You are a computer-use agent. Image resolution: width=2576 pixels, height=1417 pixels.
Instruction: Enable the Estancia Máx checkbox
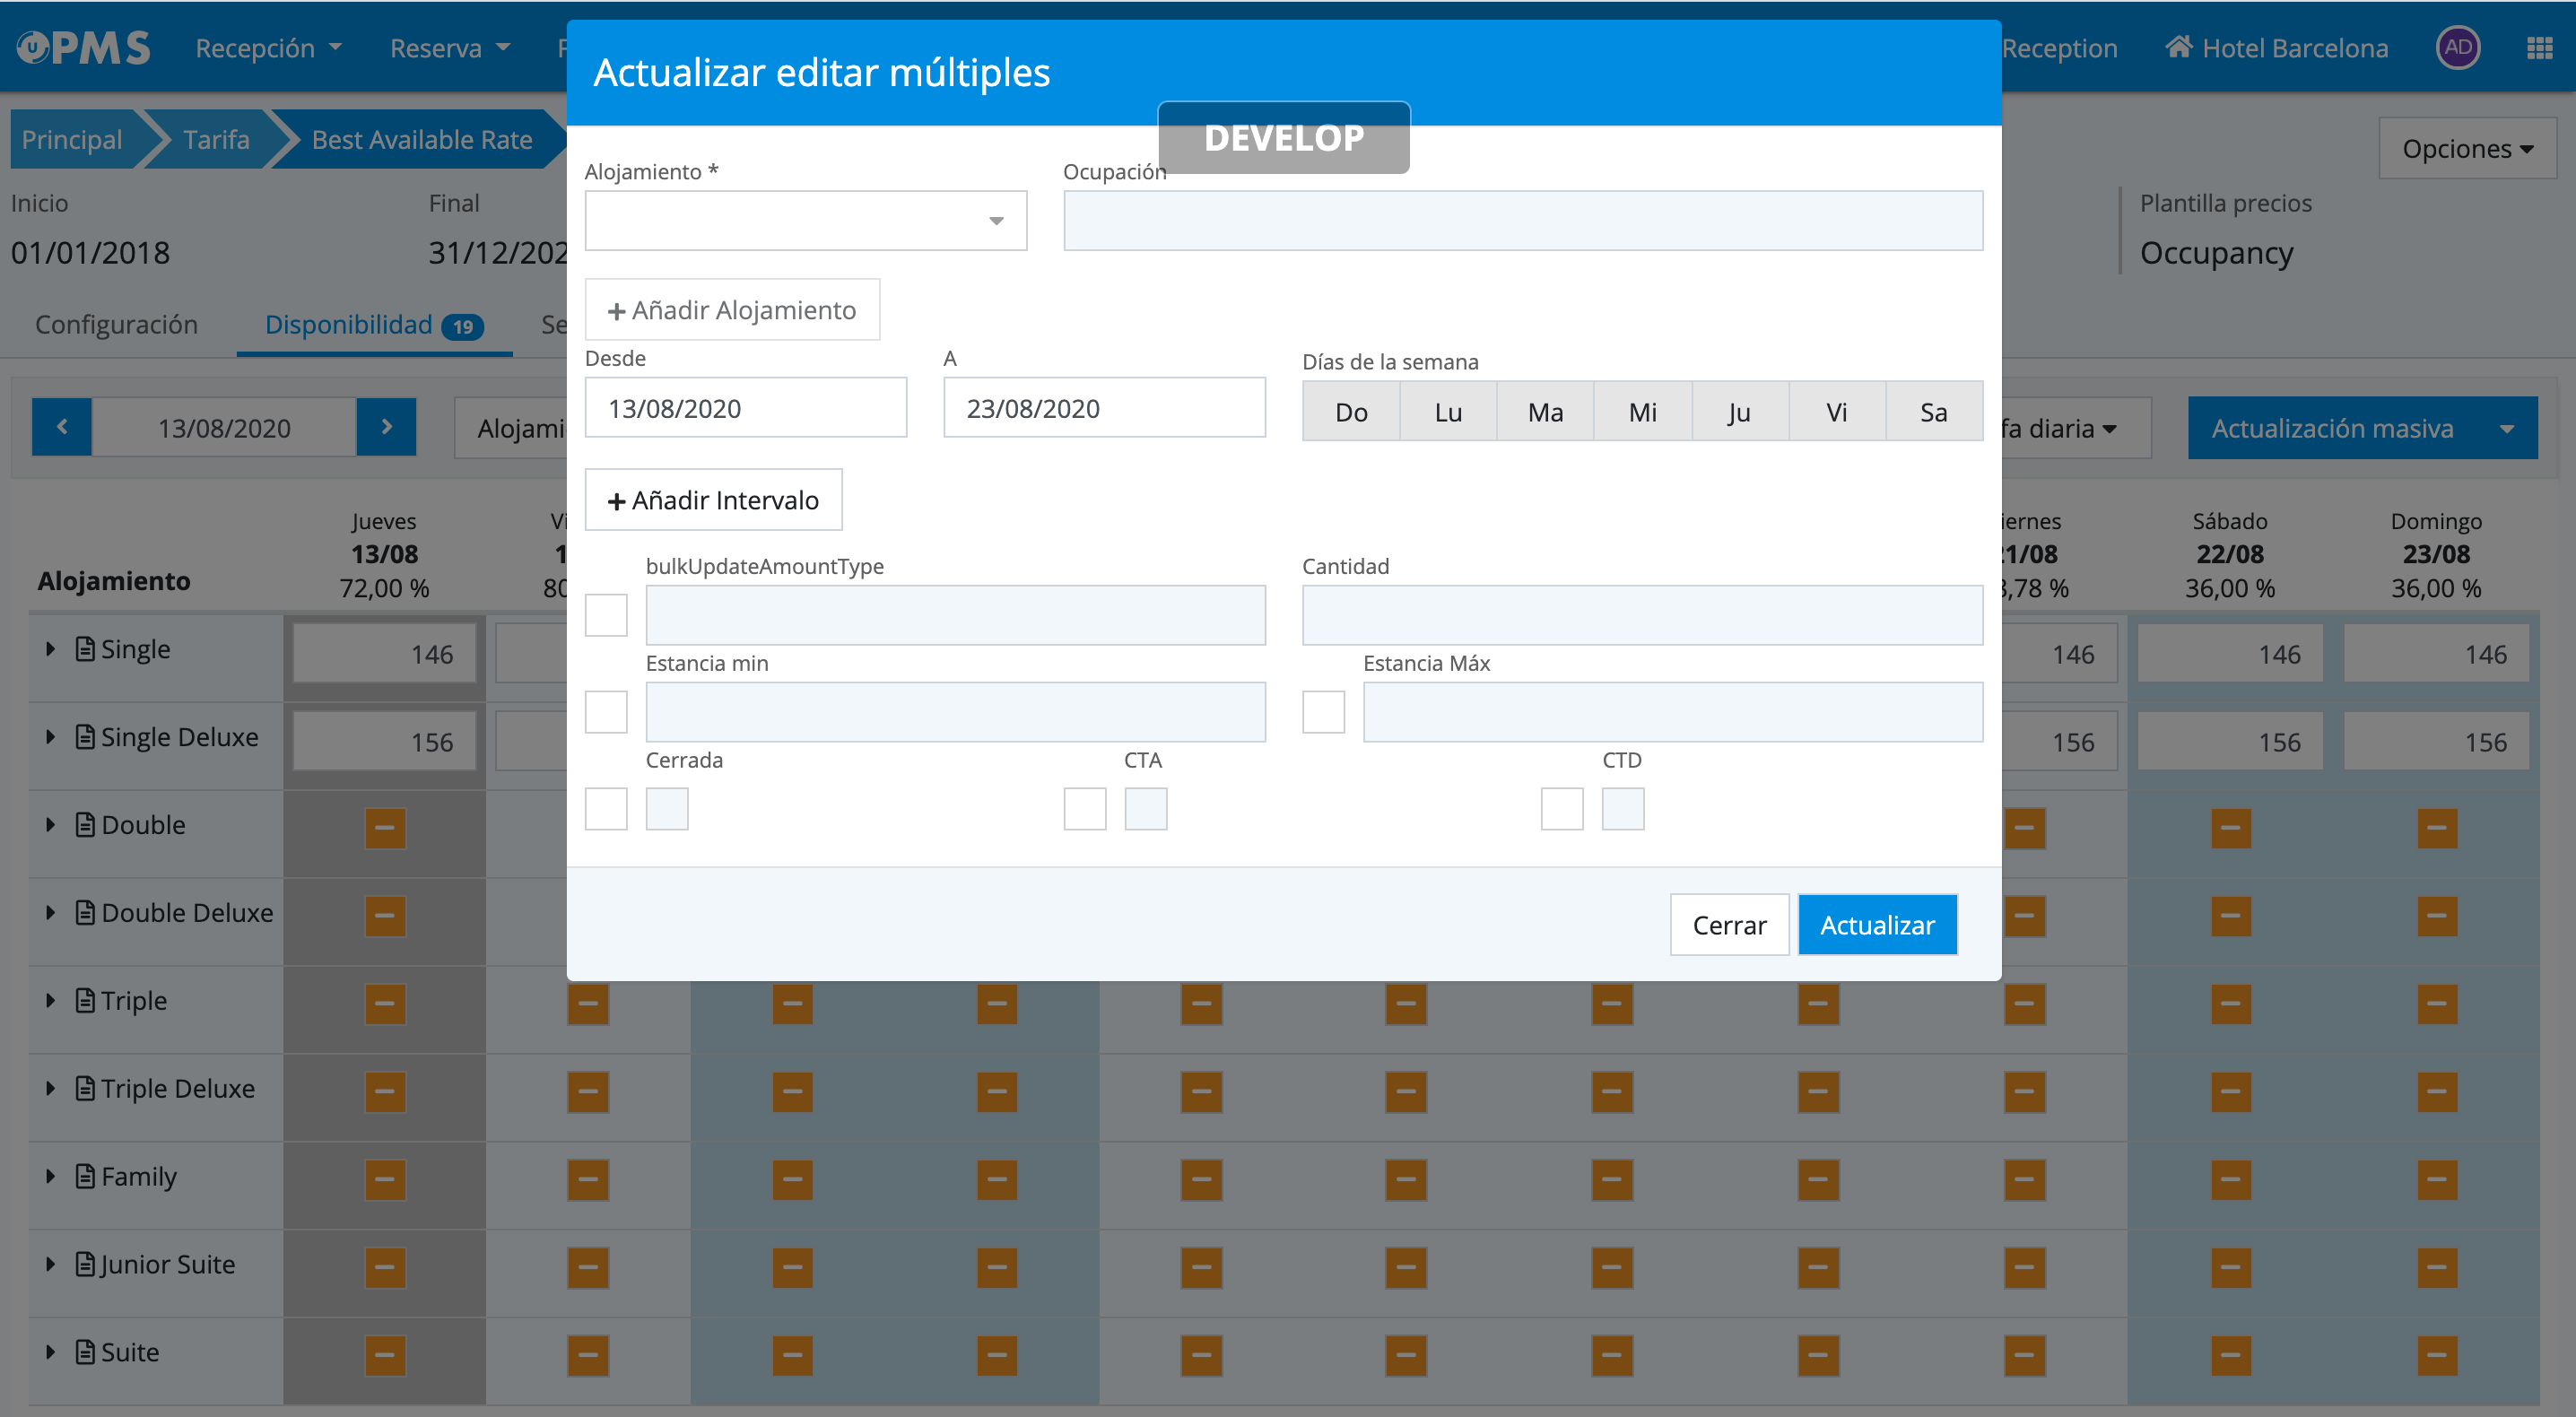pyautogui.click(x=1323, y=712)
